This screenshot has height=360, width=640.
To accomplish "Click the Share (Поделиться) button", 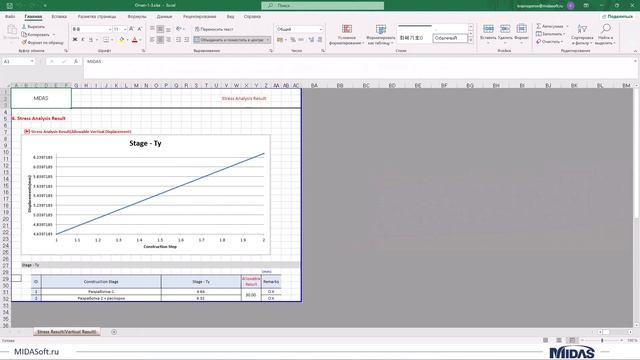I will pos(617,16).
